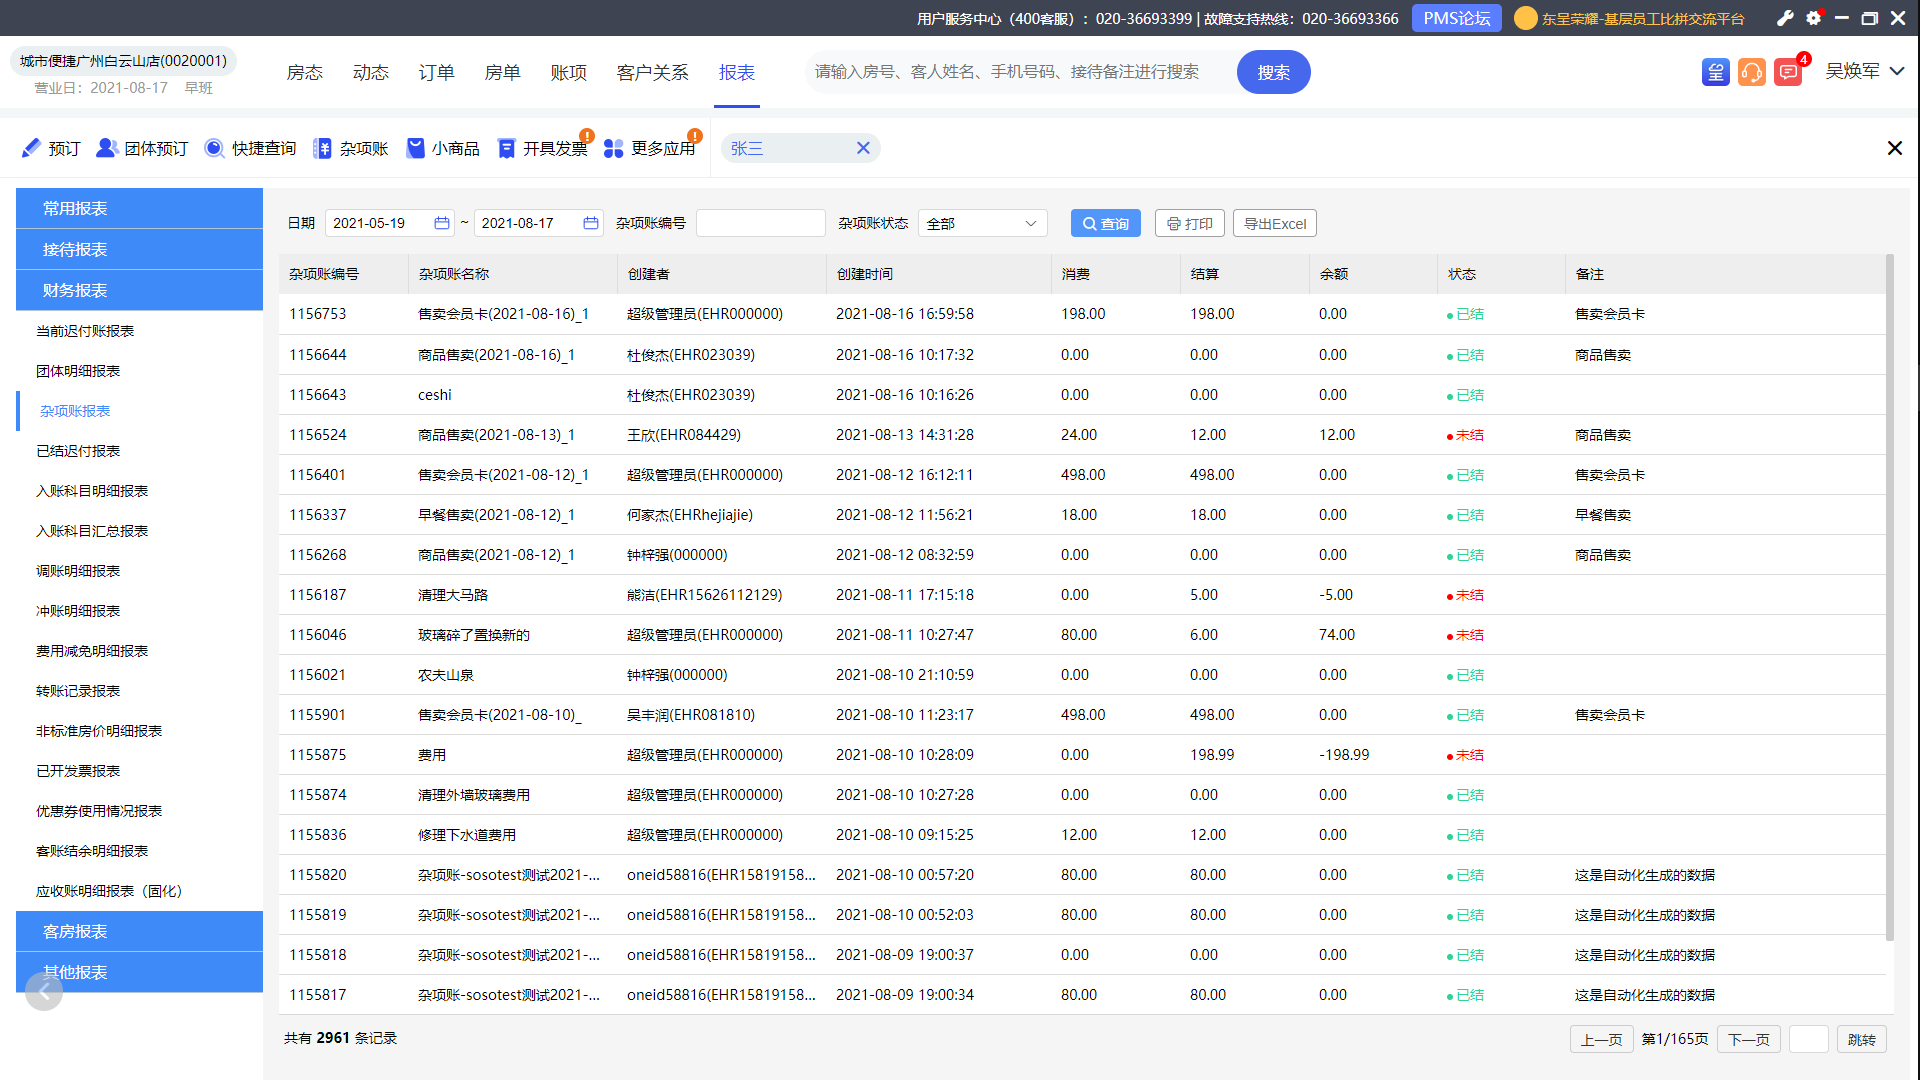Switch to the 房态 tab
The width and height of the screenshot is (1920, 1080).
point(304,72)
